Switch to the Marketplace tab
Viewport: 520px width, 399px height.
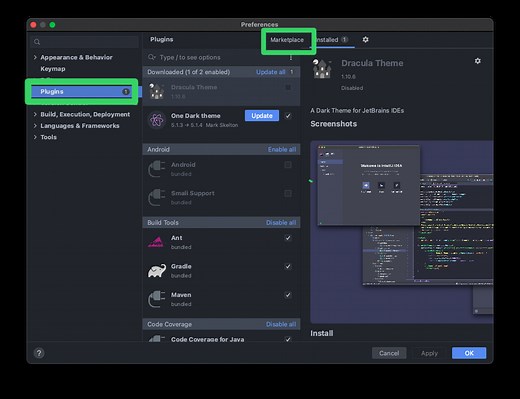click(x=287, y=40)
